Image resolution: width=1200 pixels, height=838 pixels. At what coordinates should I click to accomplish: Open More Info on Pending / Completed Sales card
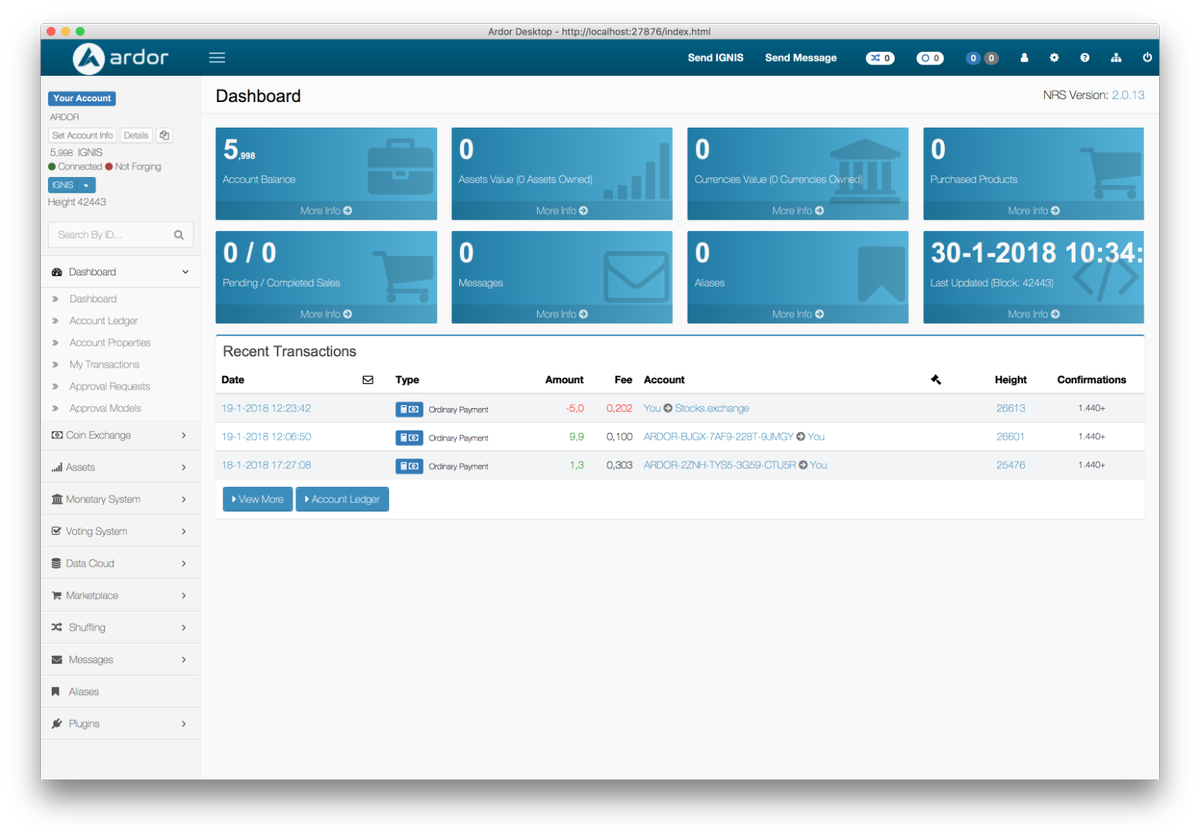point(326,314)
